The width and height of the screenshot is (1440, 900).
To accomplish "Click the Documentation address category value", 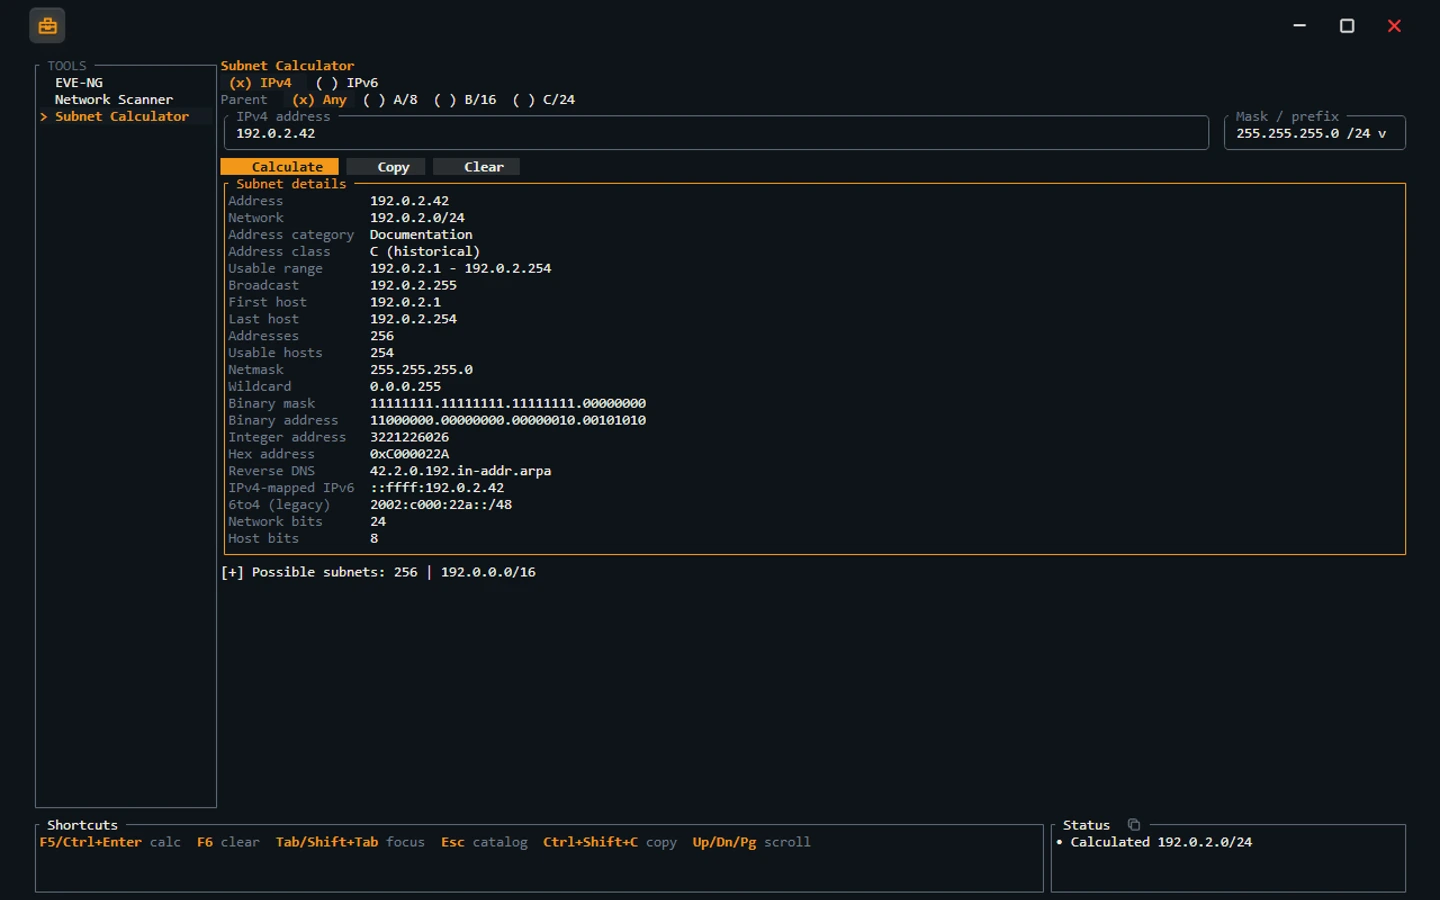I will [421, 235].
